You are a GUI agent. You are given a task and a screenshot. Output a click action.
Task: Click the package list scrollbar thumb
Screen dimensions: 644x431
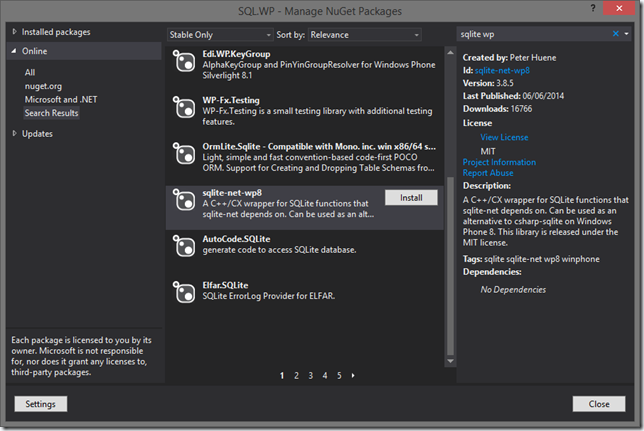[x=450, y=266]
